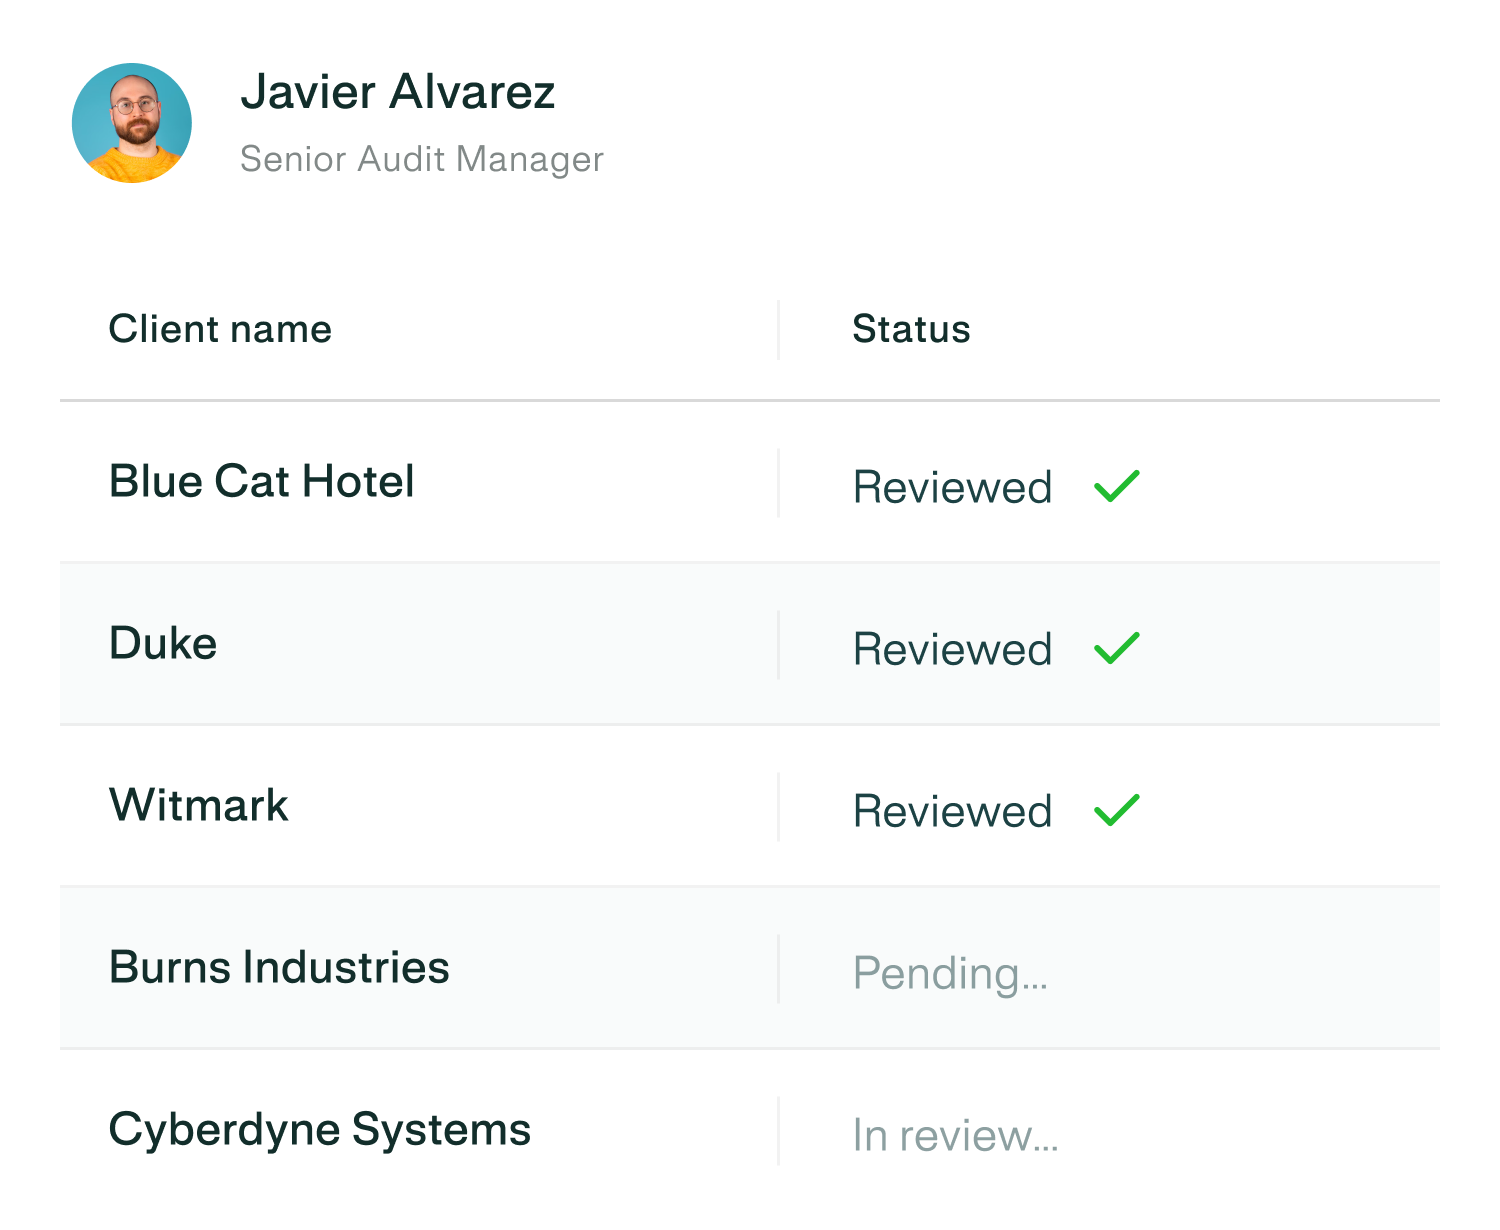Select the Duke client name
The width and height of the screenshot is (1500, 1230).
click(163, 643)
